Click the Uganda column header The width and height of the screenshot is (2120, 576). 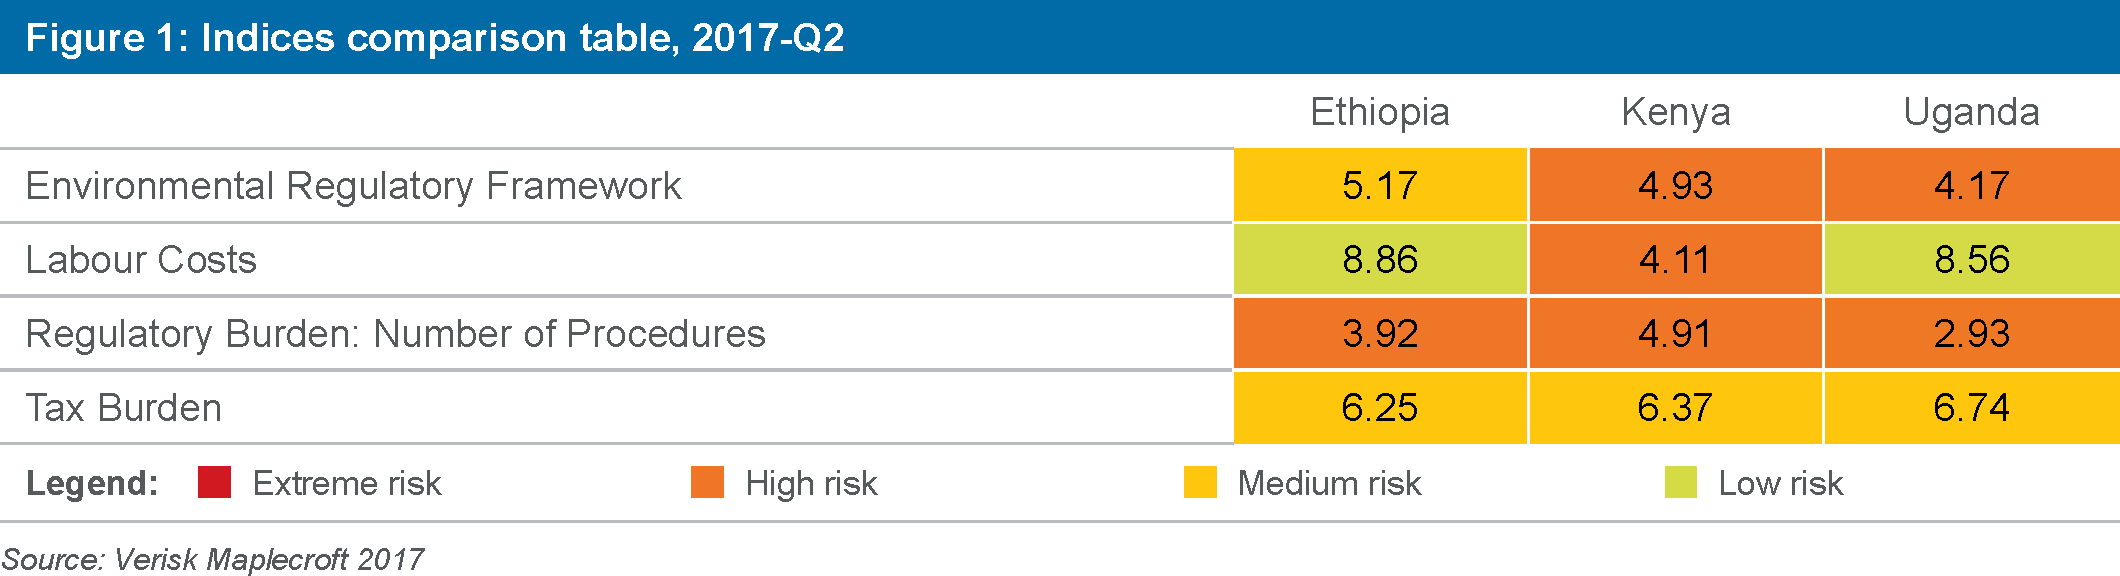coord(1971,112)
